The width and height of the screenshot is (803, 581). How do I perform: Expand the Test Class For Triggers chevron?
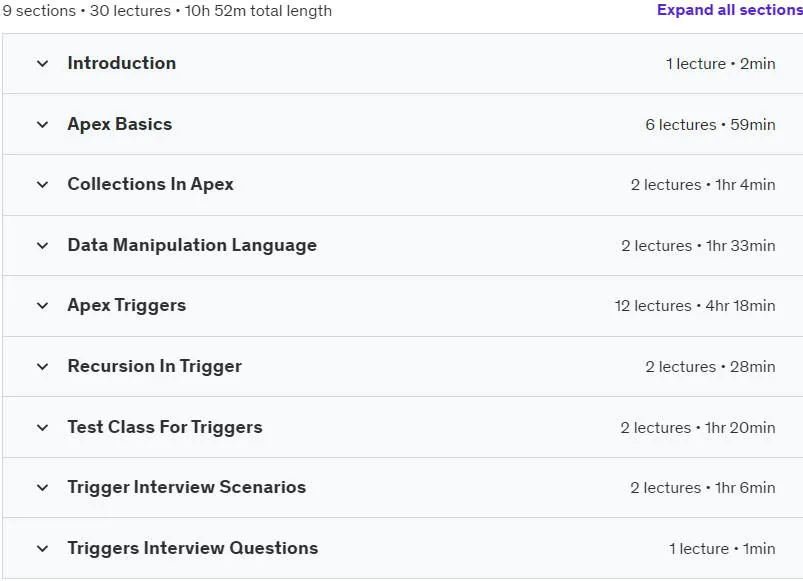(x=43, y=427)
